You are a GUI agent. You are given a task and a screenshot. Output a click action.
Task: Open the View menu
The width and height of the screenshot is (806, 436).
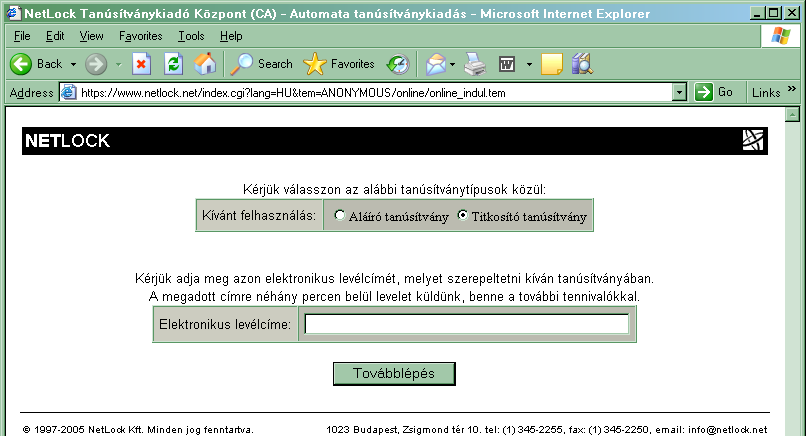91,36
